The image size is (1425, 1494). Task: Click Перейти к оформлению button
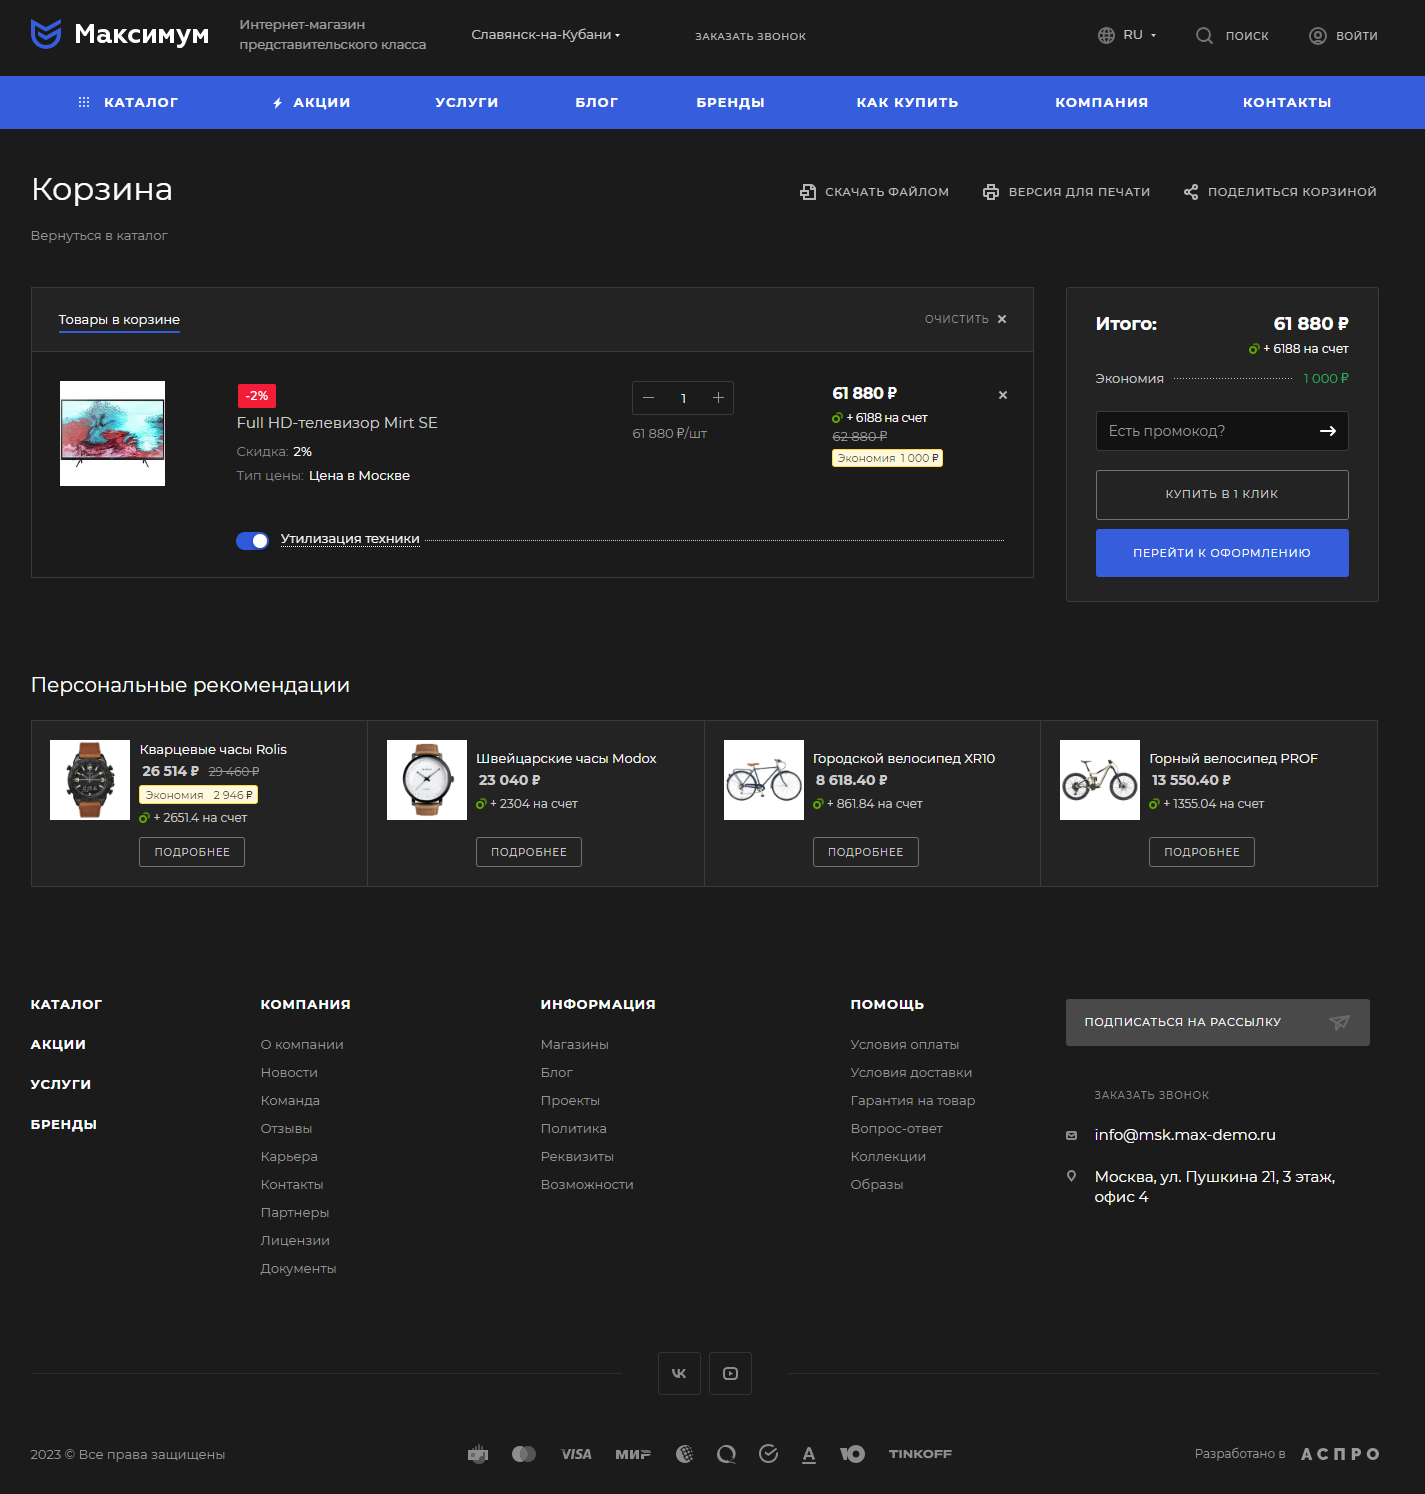pyautogui.click(x=1222, y=553)
